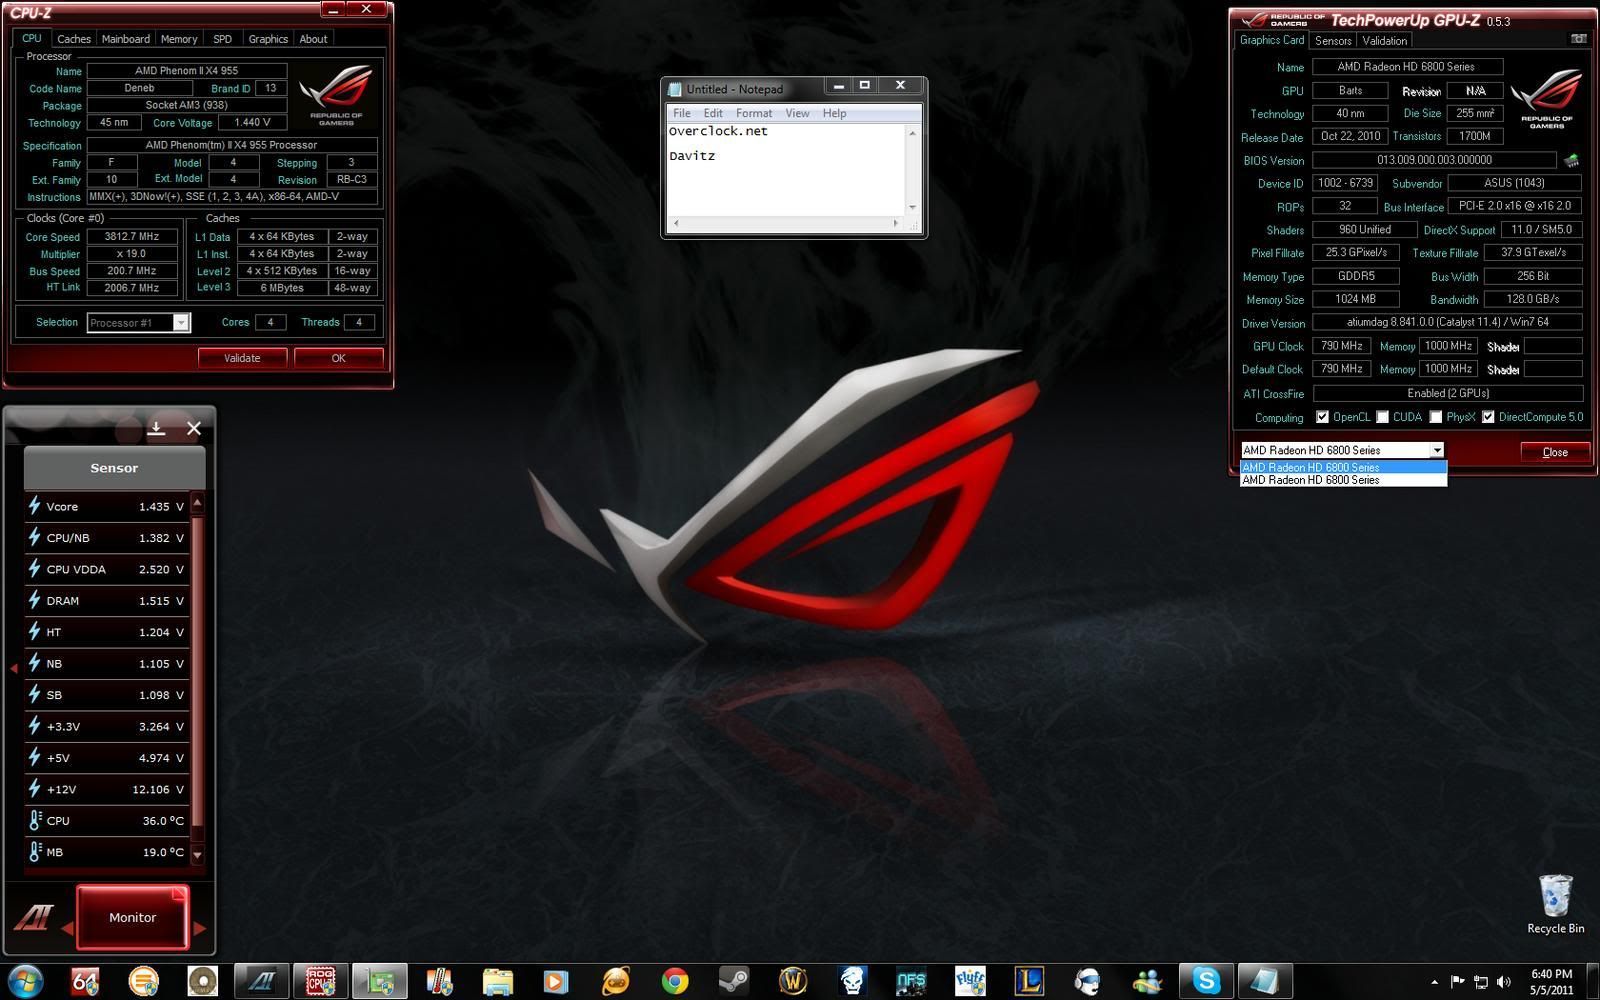Viewport: 1600px width, 1000px height.
Task: Open the About tab in CPU-Z
Action: [x=314, y=39]
